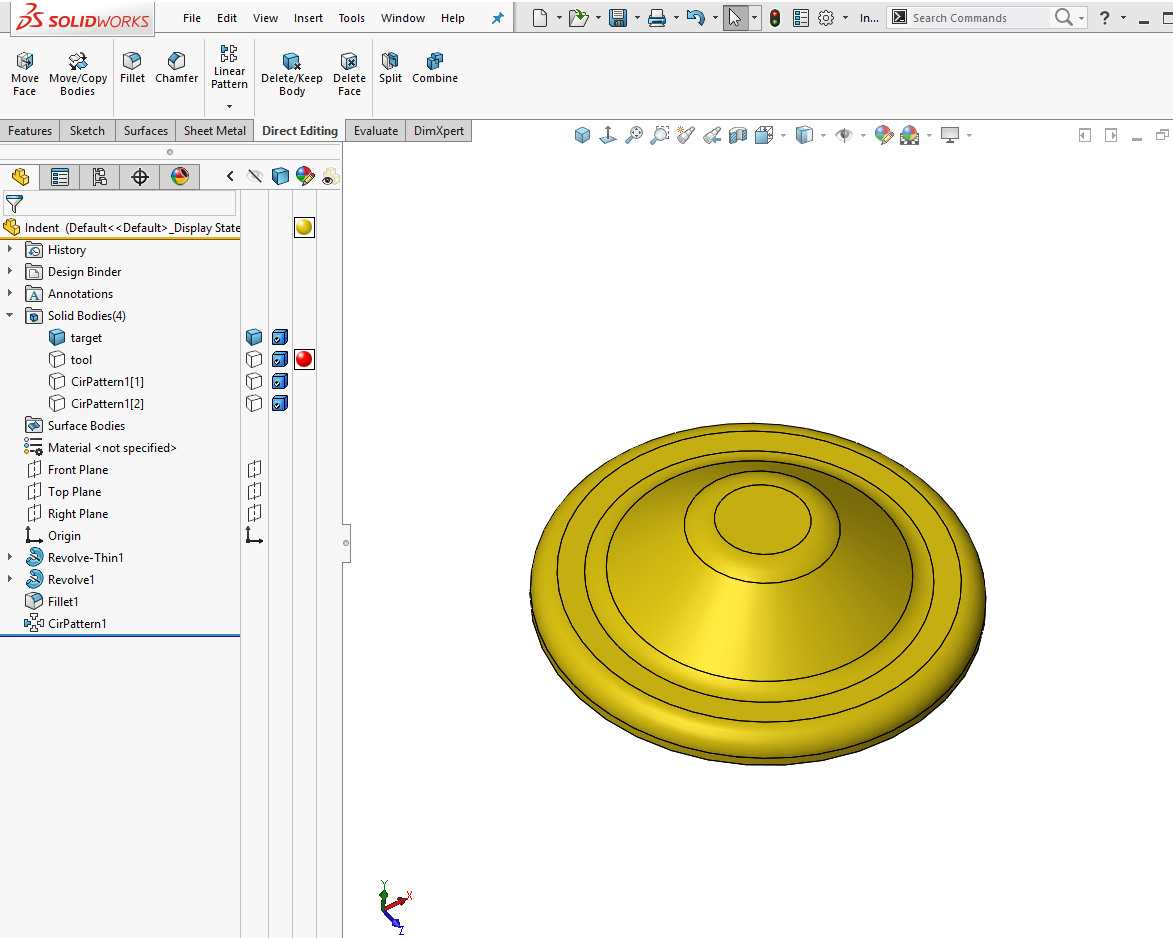1173x938 pixels.
Task: Collapse the Solid Bodies(4) folder
Action: [10, 315]
